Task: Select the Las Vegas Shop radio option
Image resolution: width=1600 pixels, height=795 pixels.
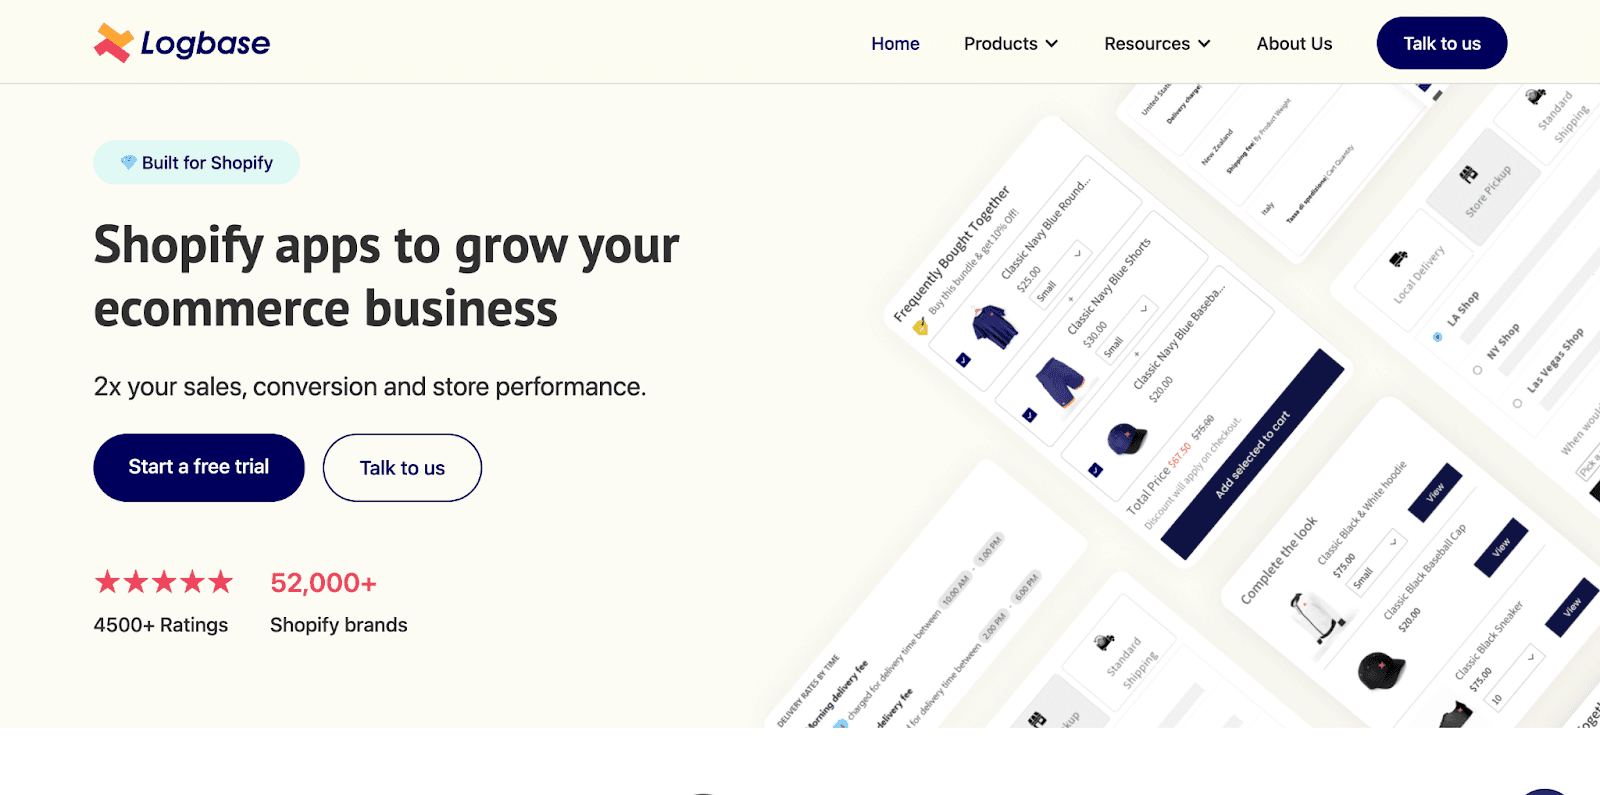Action: pos(1517,403)
